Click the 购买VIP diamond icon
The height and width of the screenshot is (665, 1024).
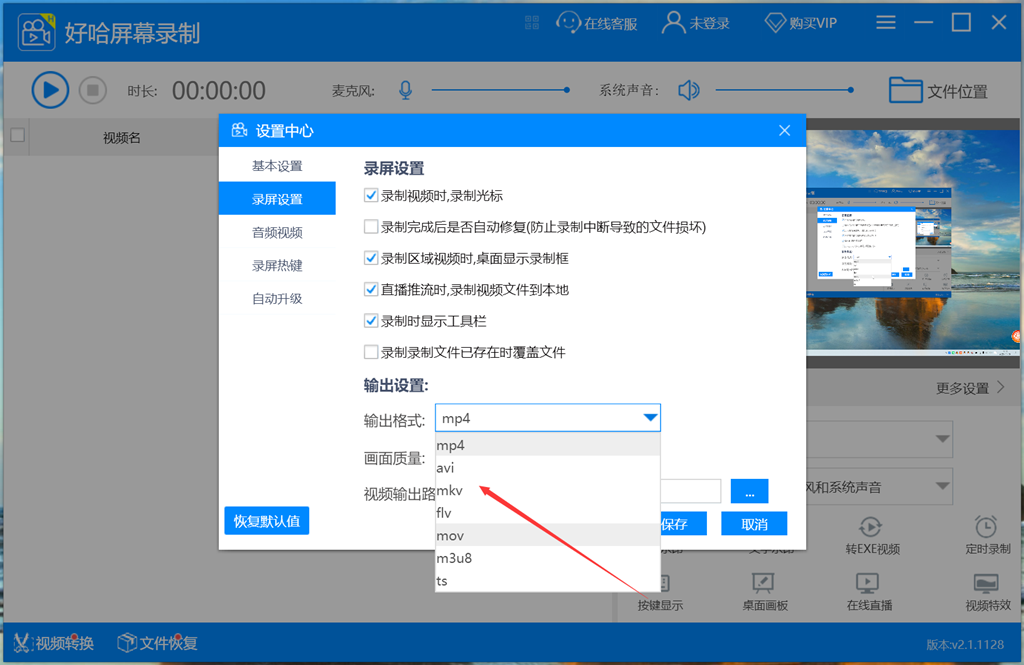pos(775,22)
